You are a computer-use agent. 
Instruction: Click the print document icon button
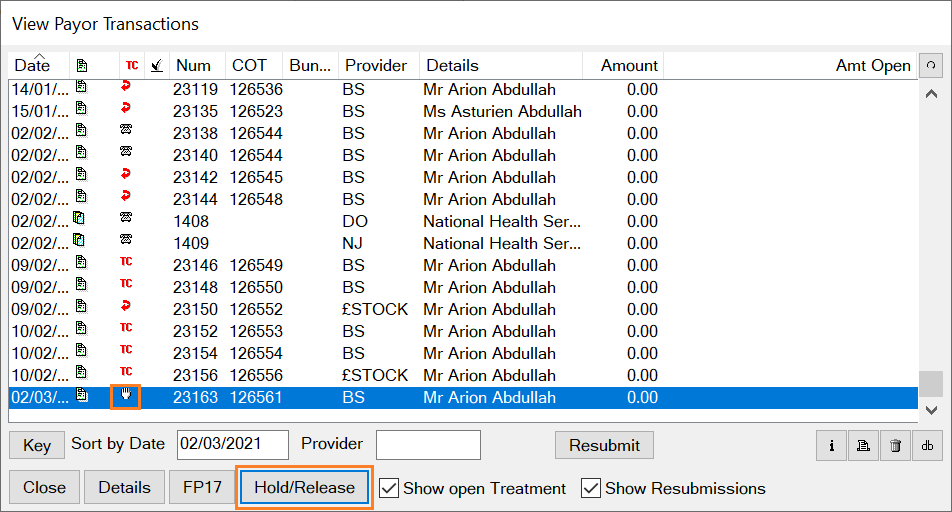863,445
